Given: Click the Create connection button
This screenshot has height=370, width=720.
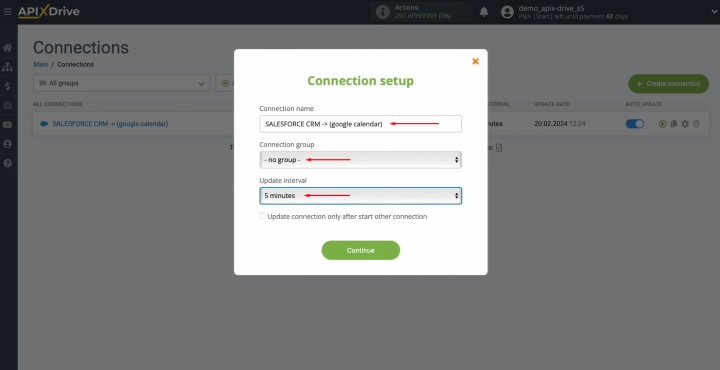Looking at the screenshot, I should click(669, 84).
